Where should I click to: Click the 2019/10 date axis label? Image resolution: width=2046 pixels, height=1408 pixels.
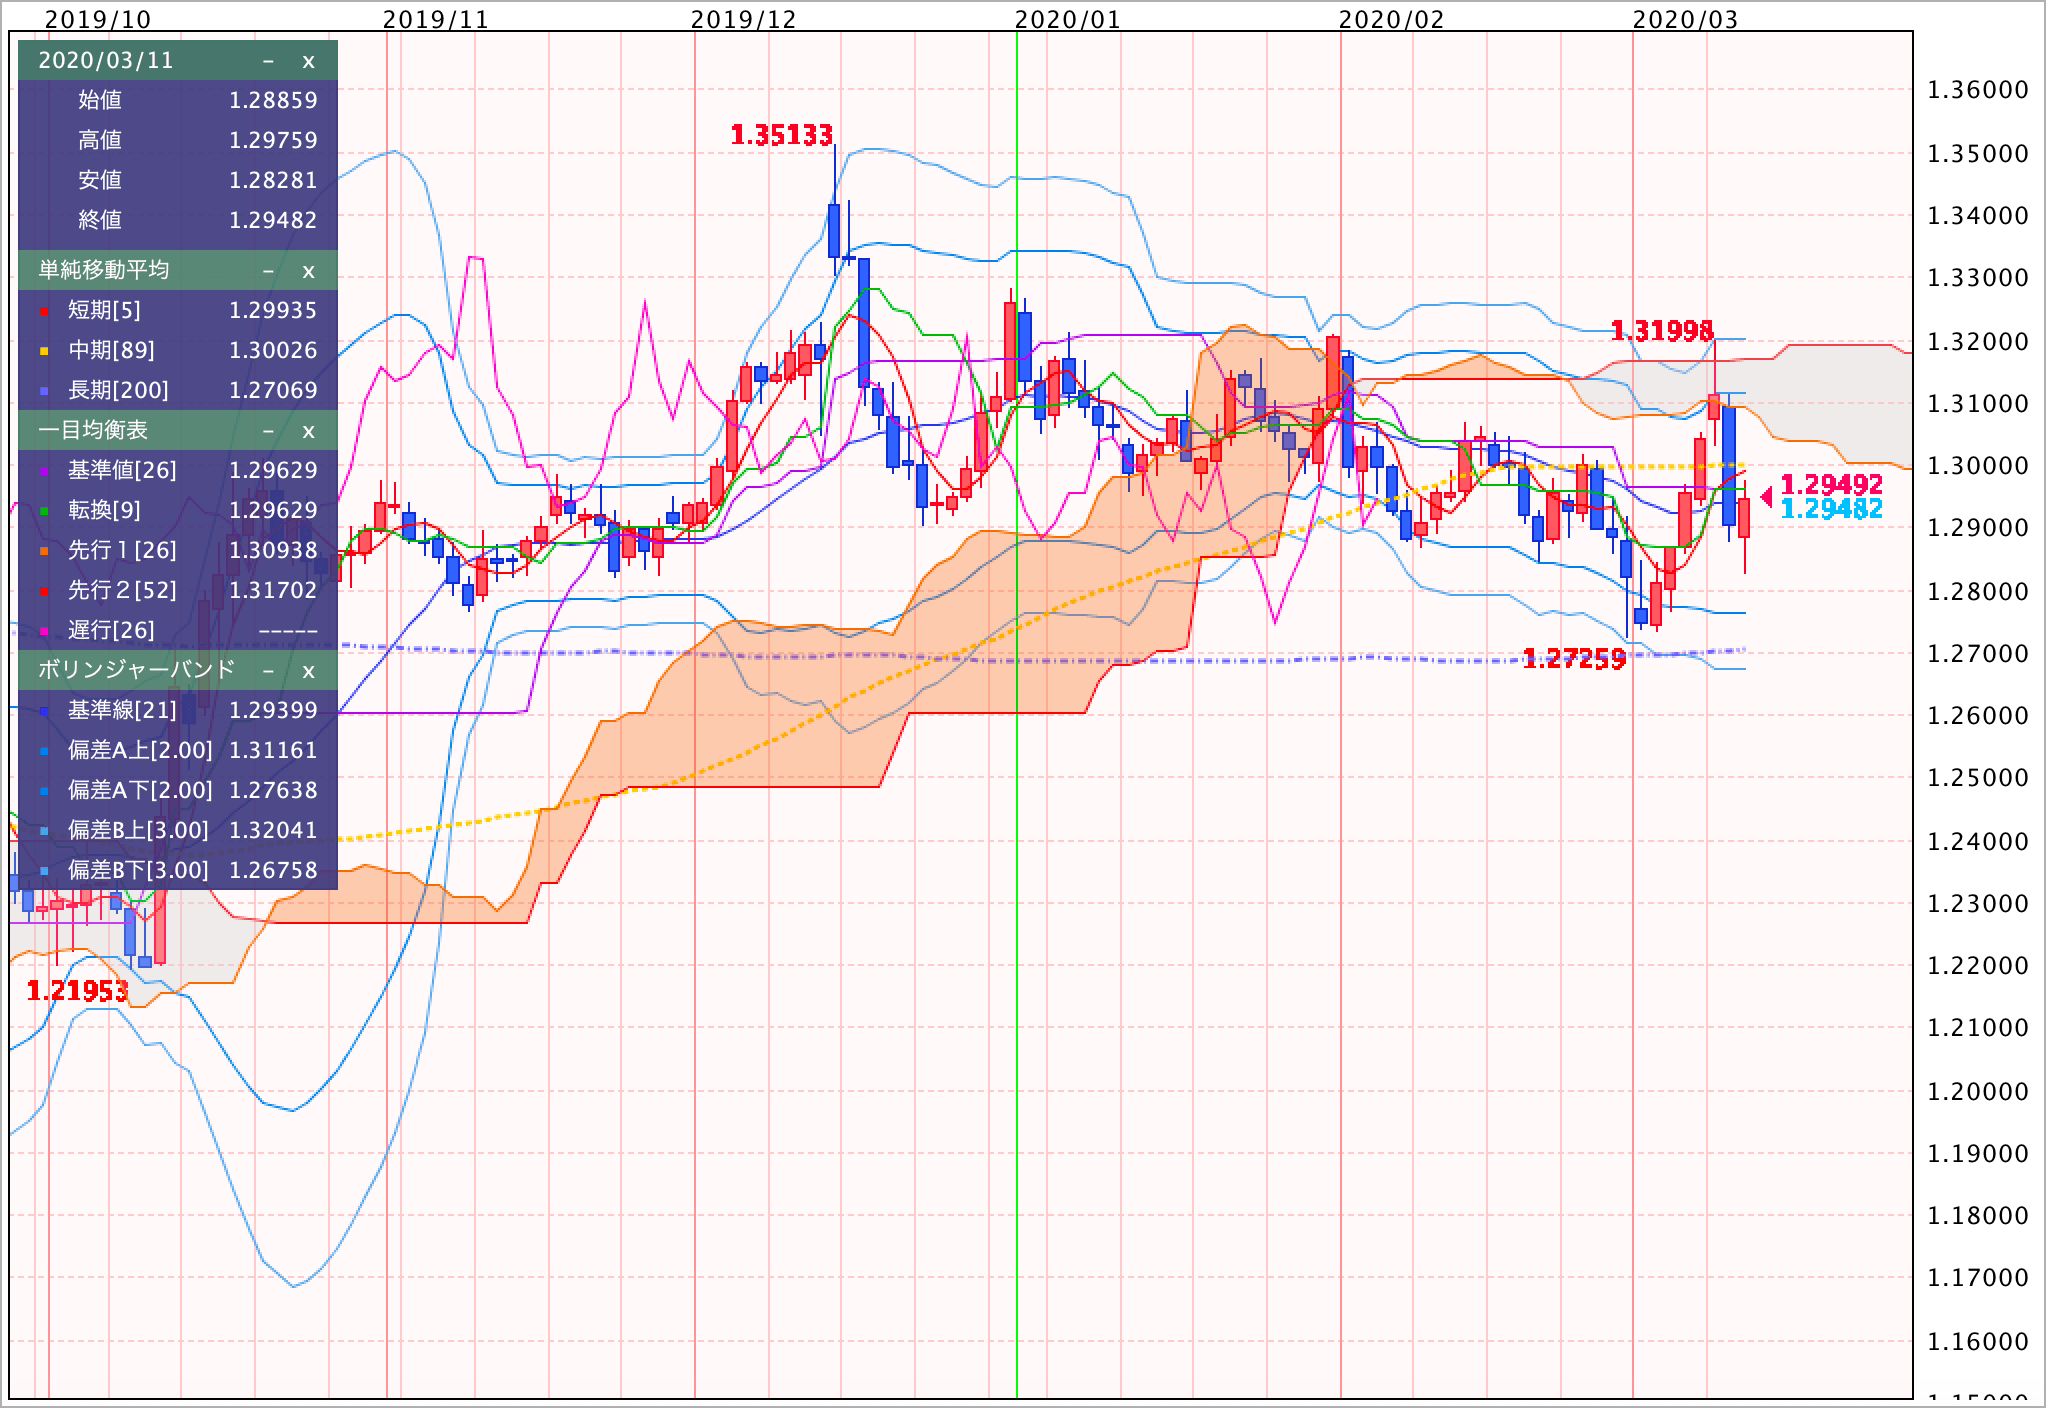pyautogui.click(x=98, y=19)
